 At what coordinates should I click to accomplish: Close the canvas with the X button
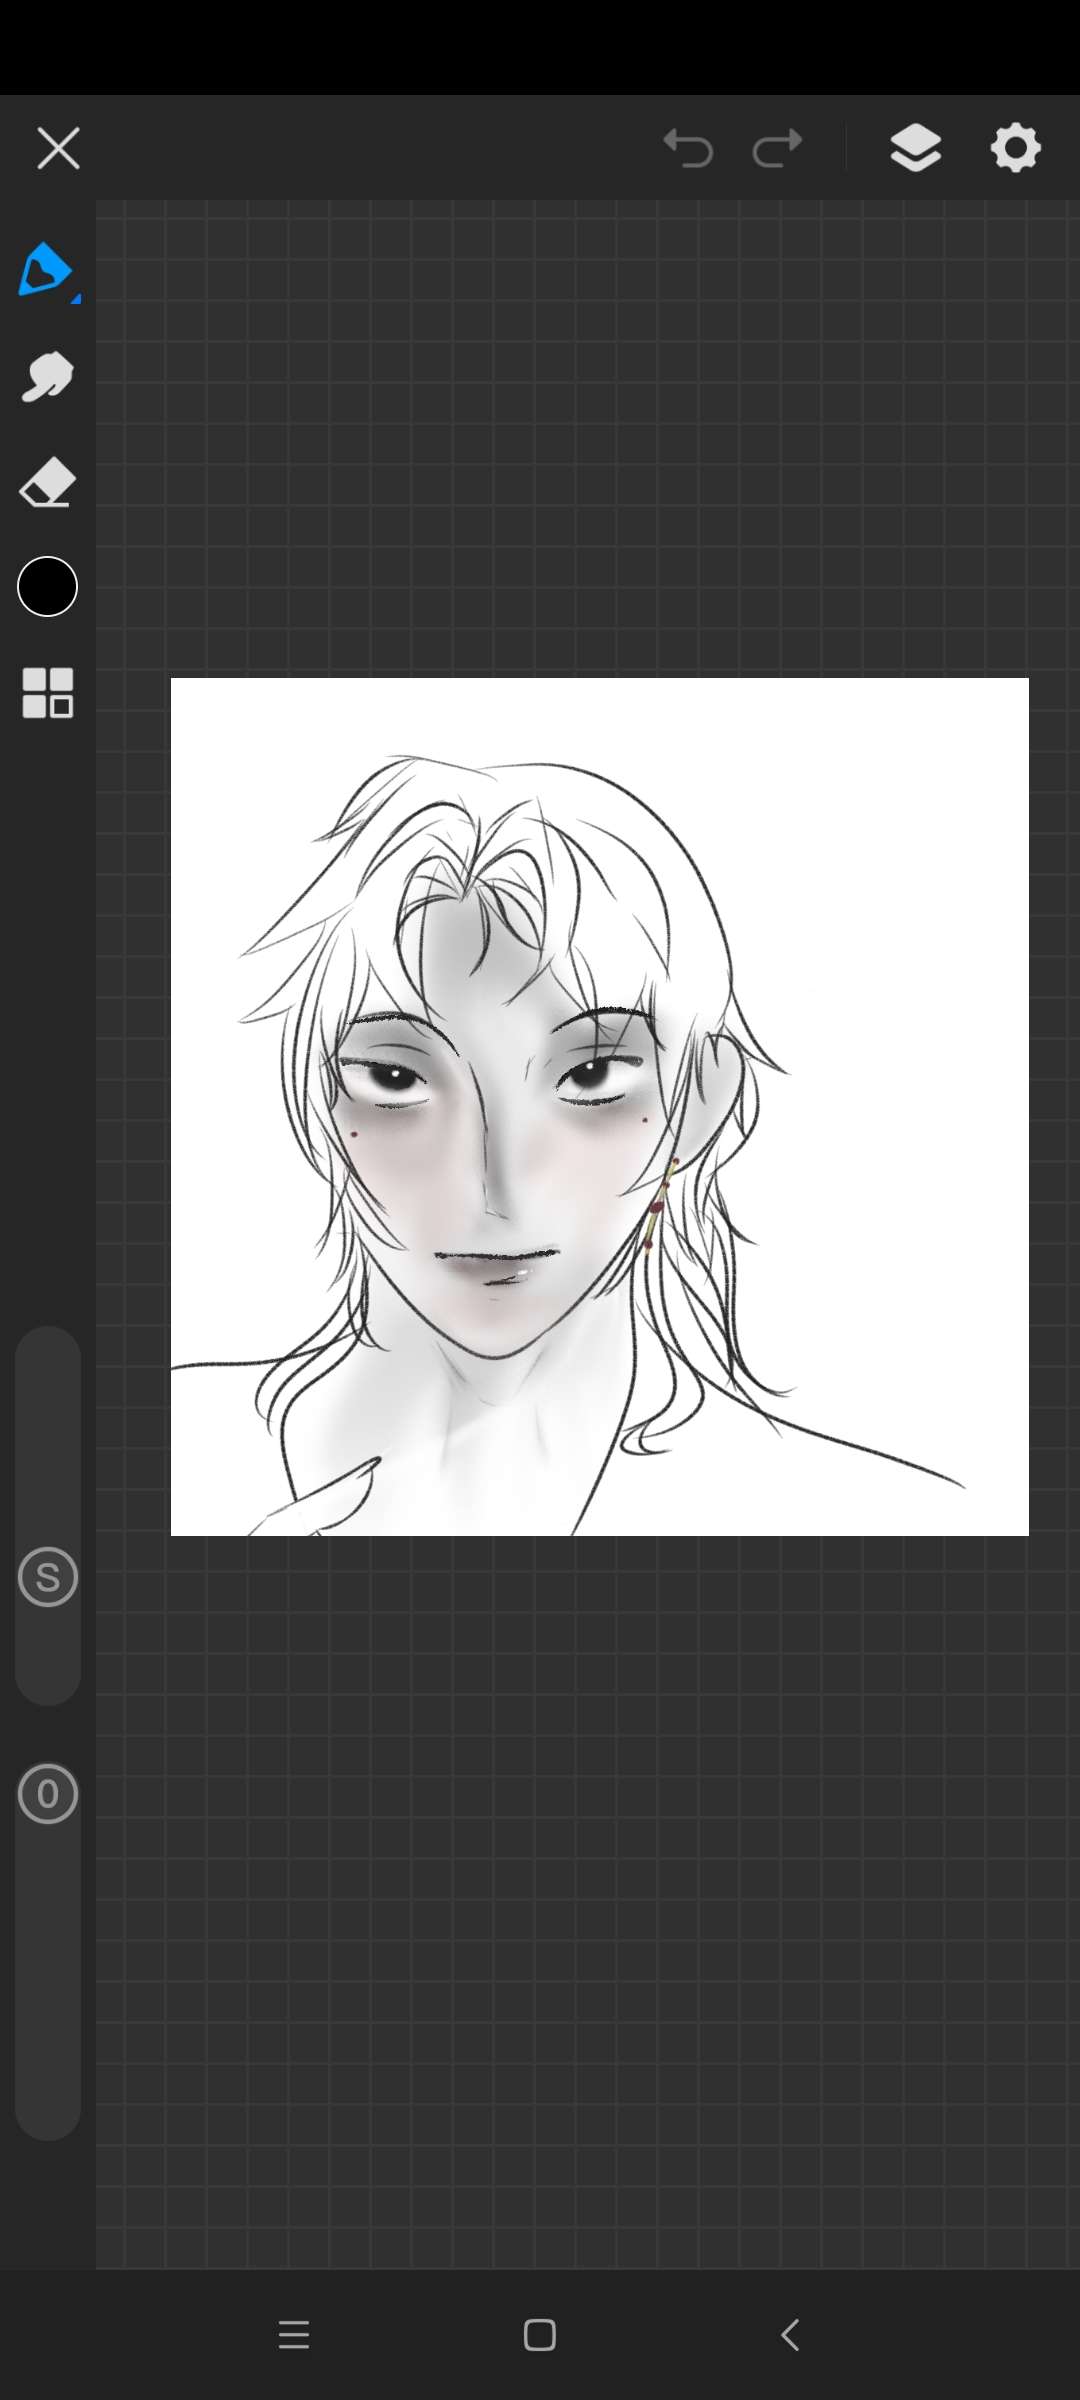pos(58,149)
